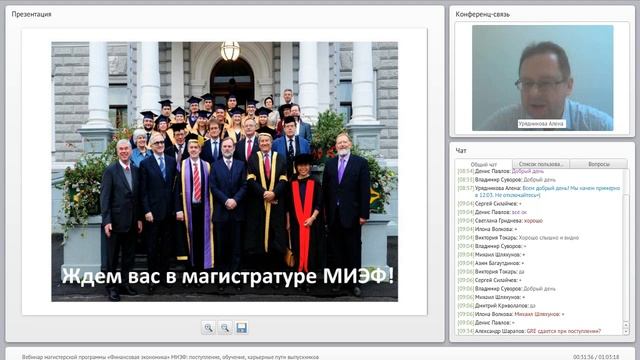Click the Конференц-связь panel title
Image resolution: width=640 pixels, height=360 pixels.
coord(482,14)
